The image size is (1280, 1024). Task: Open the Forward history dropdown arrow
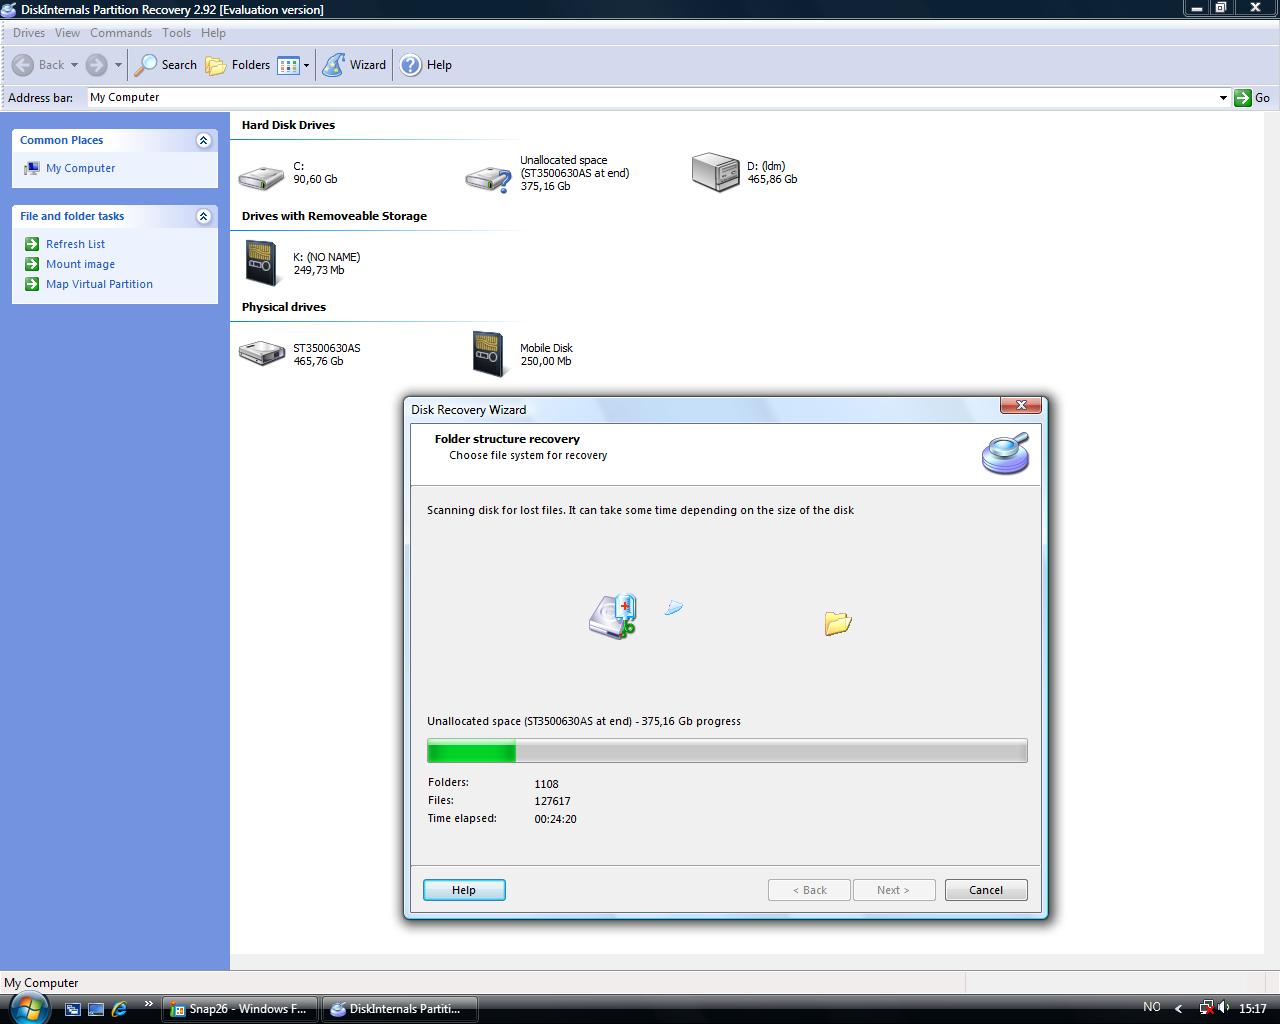point(118,65)
